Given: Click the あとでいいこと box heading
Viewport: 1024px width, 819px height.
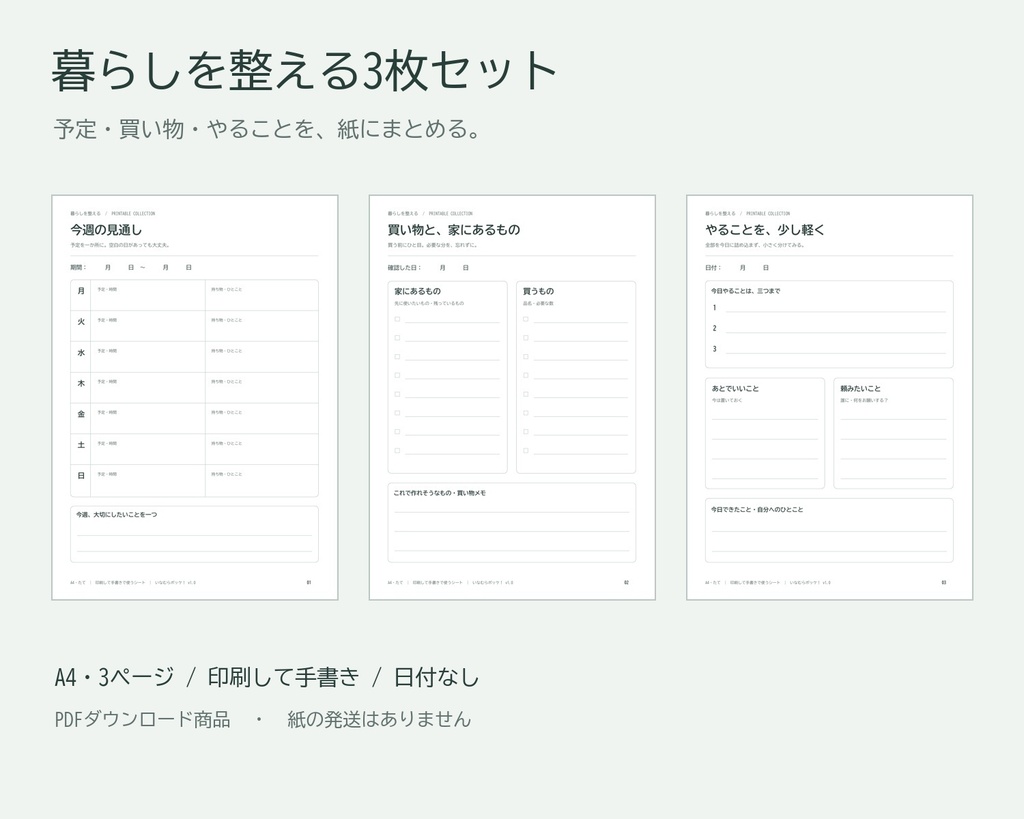Looking at the screenshot, I should click(735, 389).
